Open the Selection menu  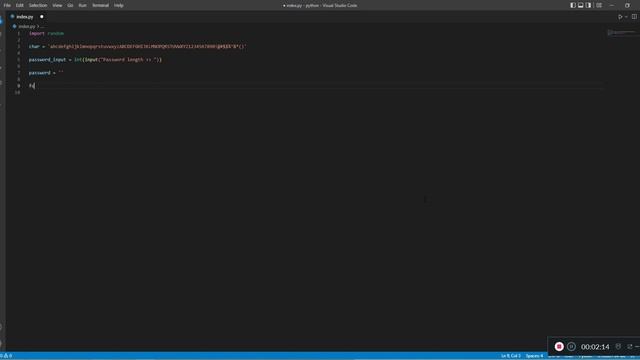[x=38, y=5]
